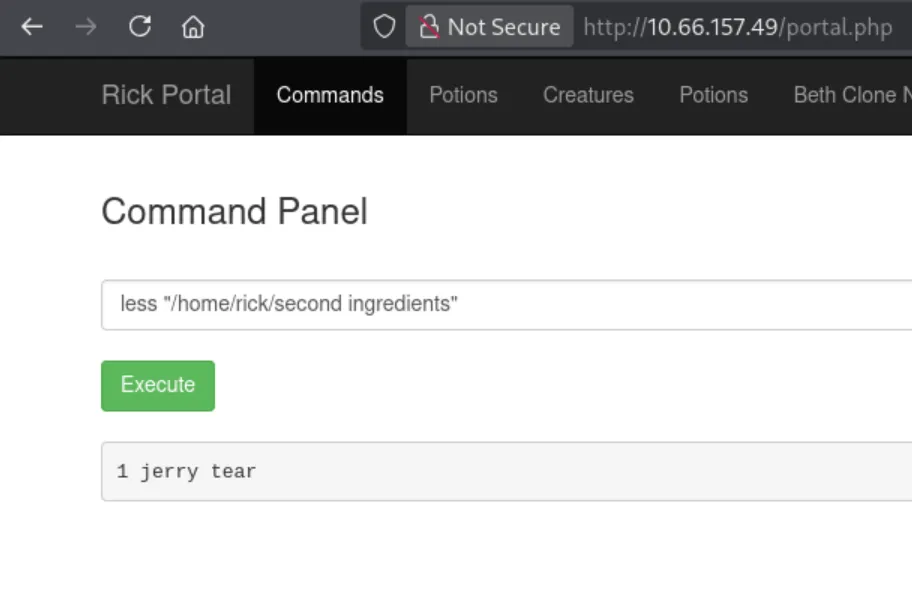Show site info via Not Secure label
This screenshot has width=912, height=598.
click(x=504, y=27)
